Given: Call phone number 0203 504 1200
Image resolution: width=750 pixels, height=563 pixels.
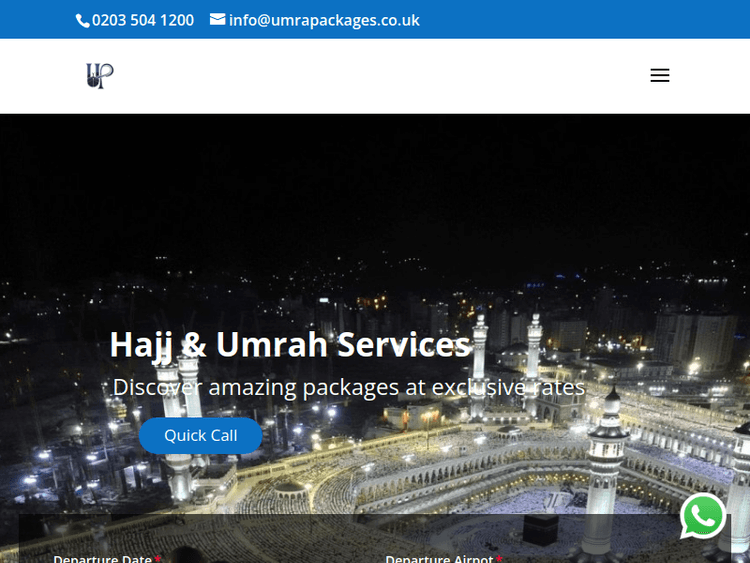Looking at the screenshot, I should 143,21.
